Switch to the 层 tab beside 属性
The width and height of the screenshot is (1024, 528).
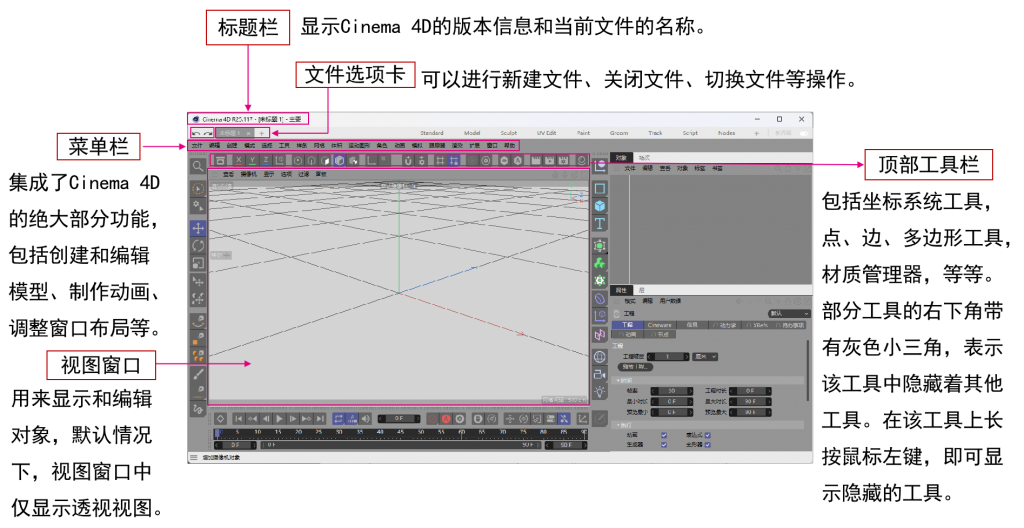(x=642, y=290)
